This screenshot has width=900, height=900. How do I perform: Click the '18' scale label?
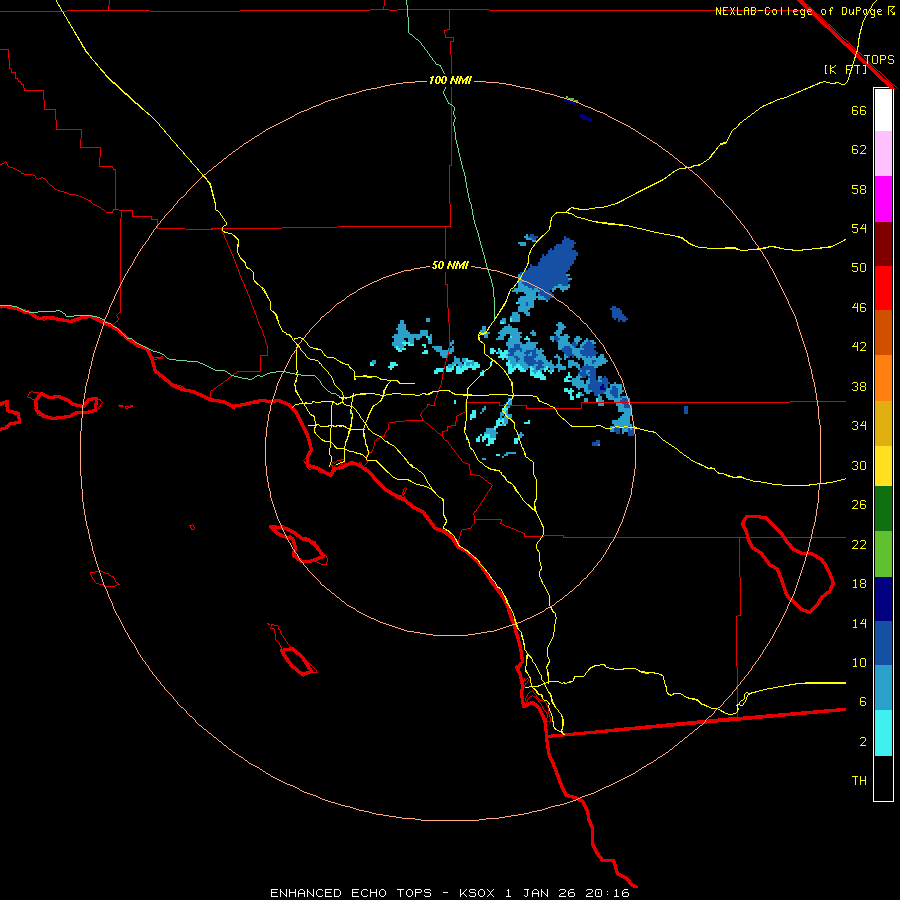coord(859,584)
